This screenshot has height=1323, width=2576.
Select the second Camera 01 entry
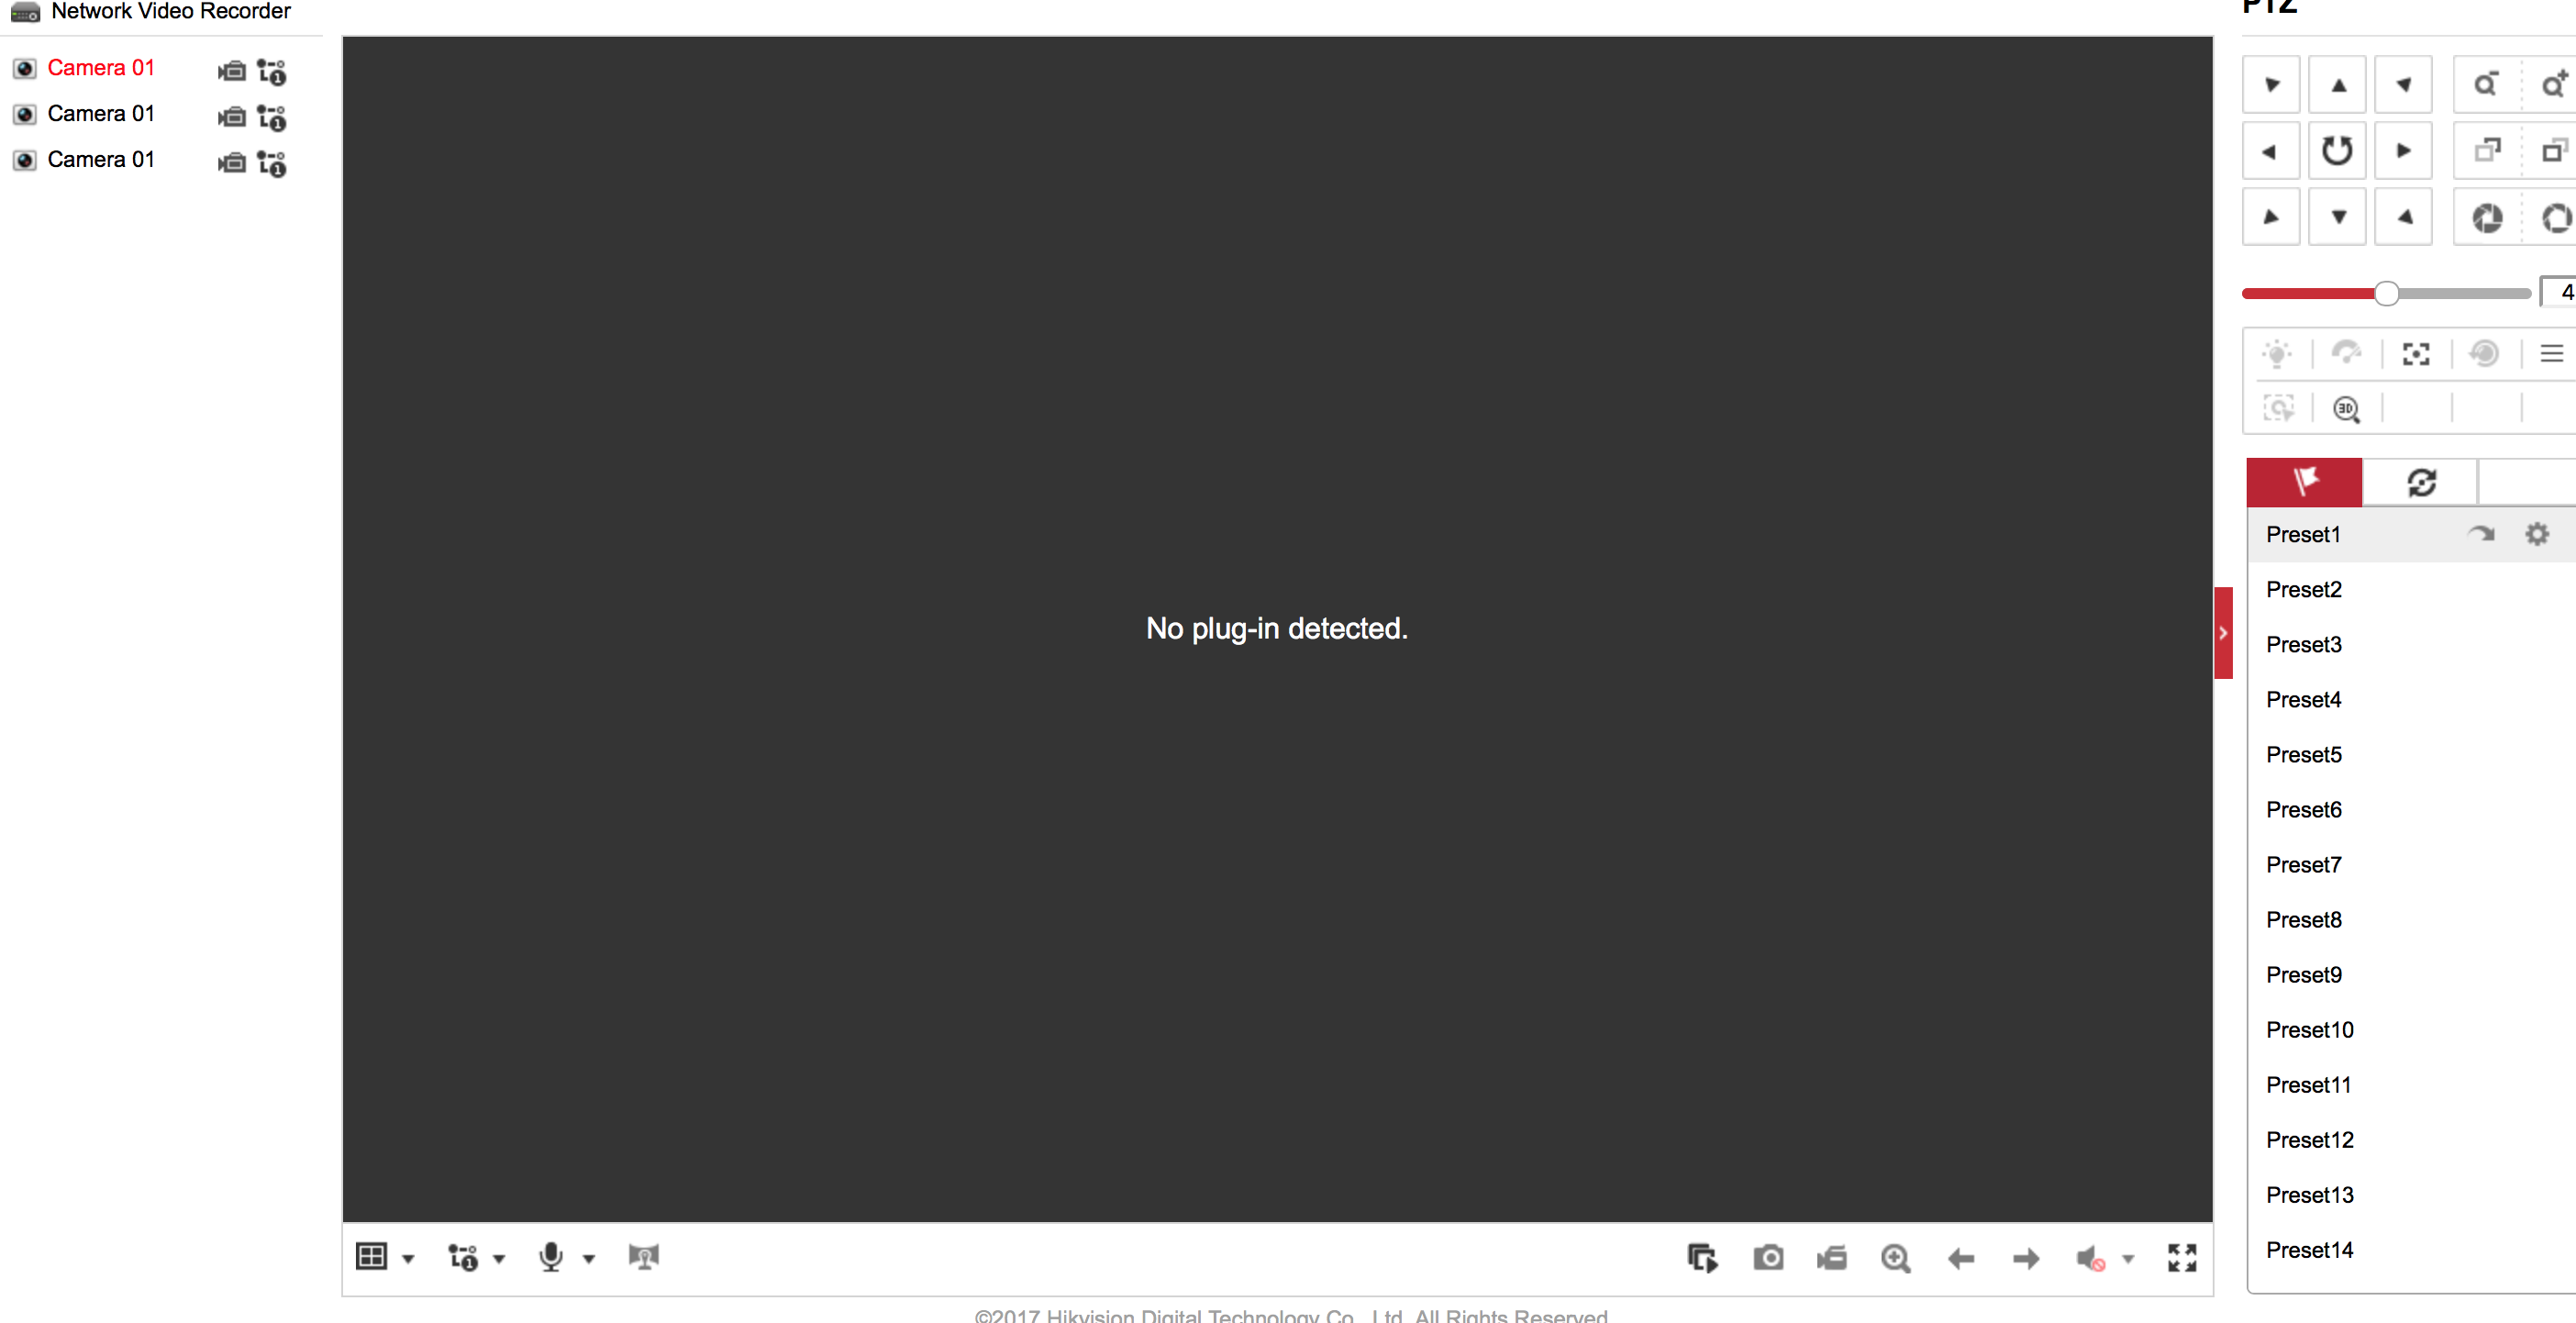coord(100,113)
